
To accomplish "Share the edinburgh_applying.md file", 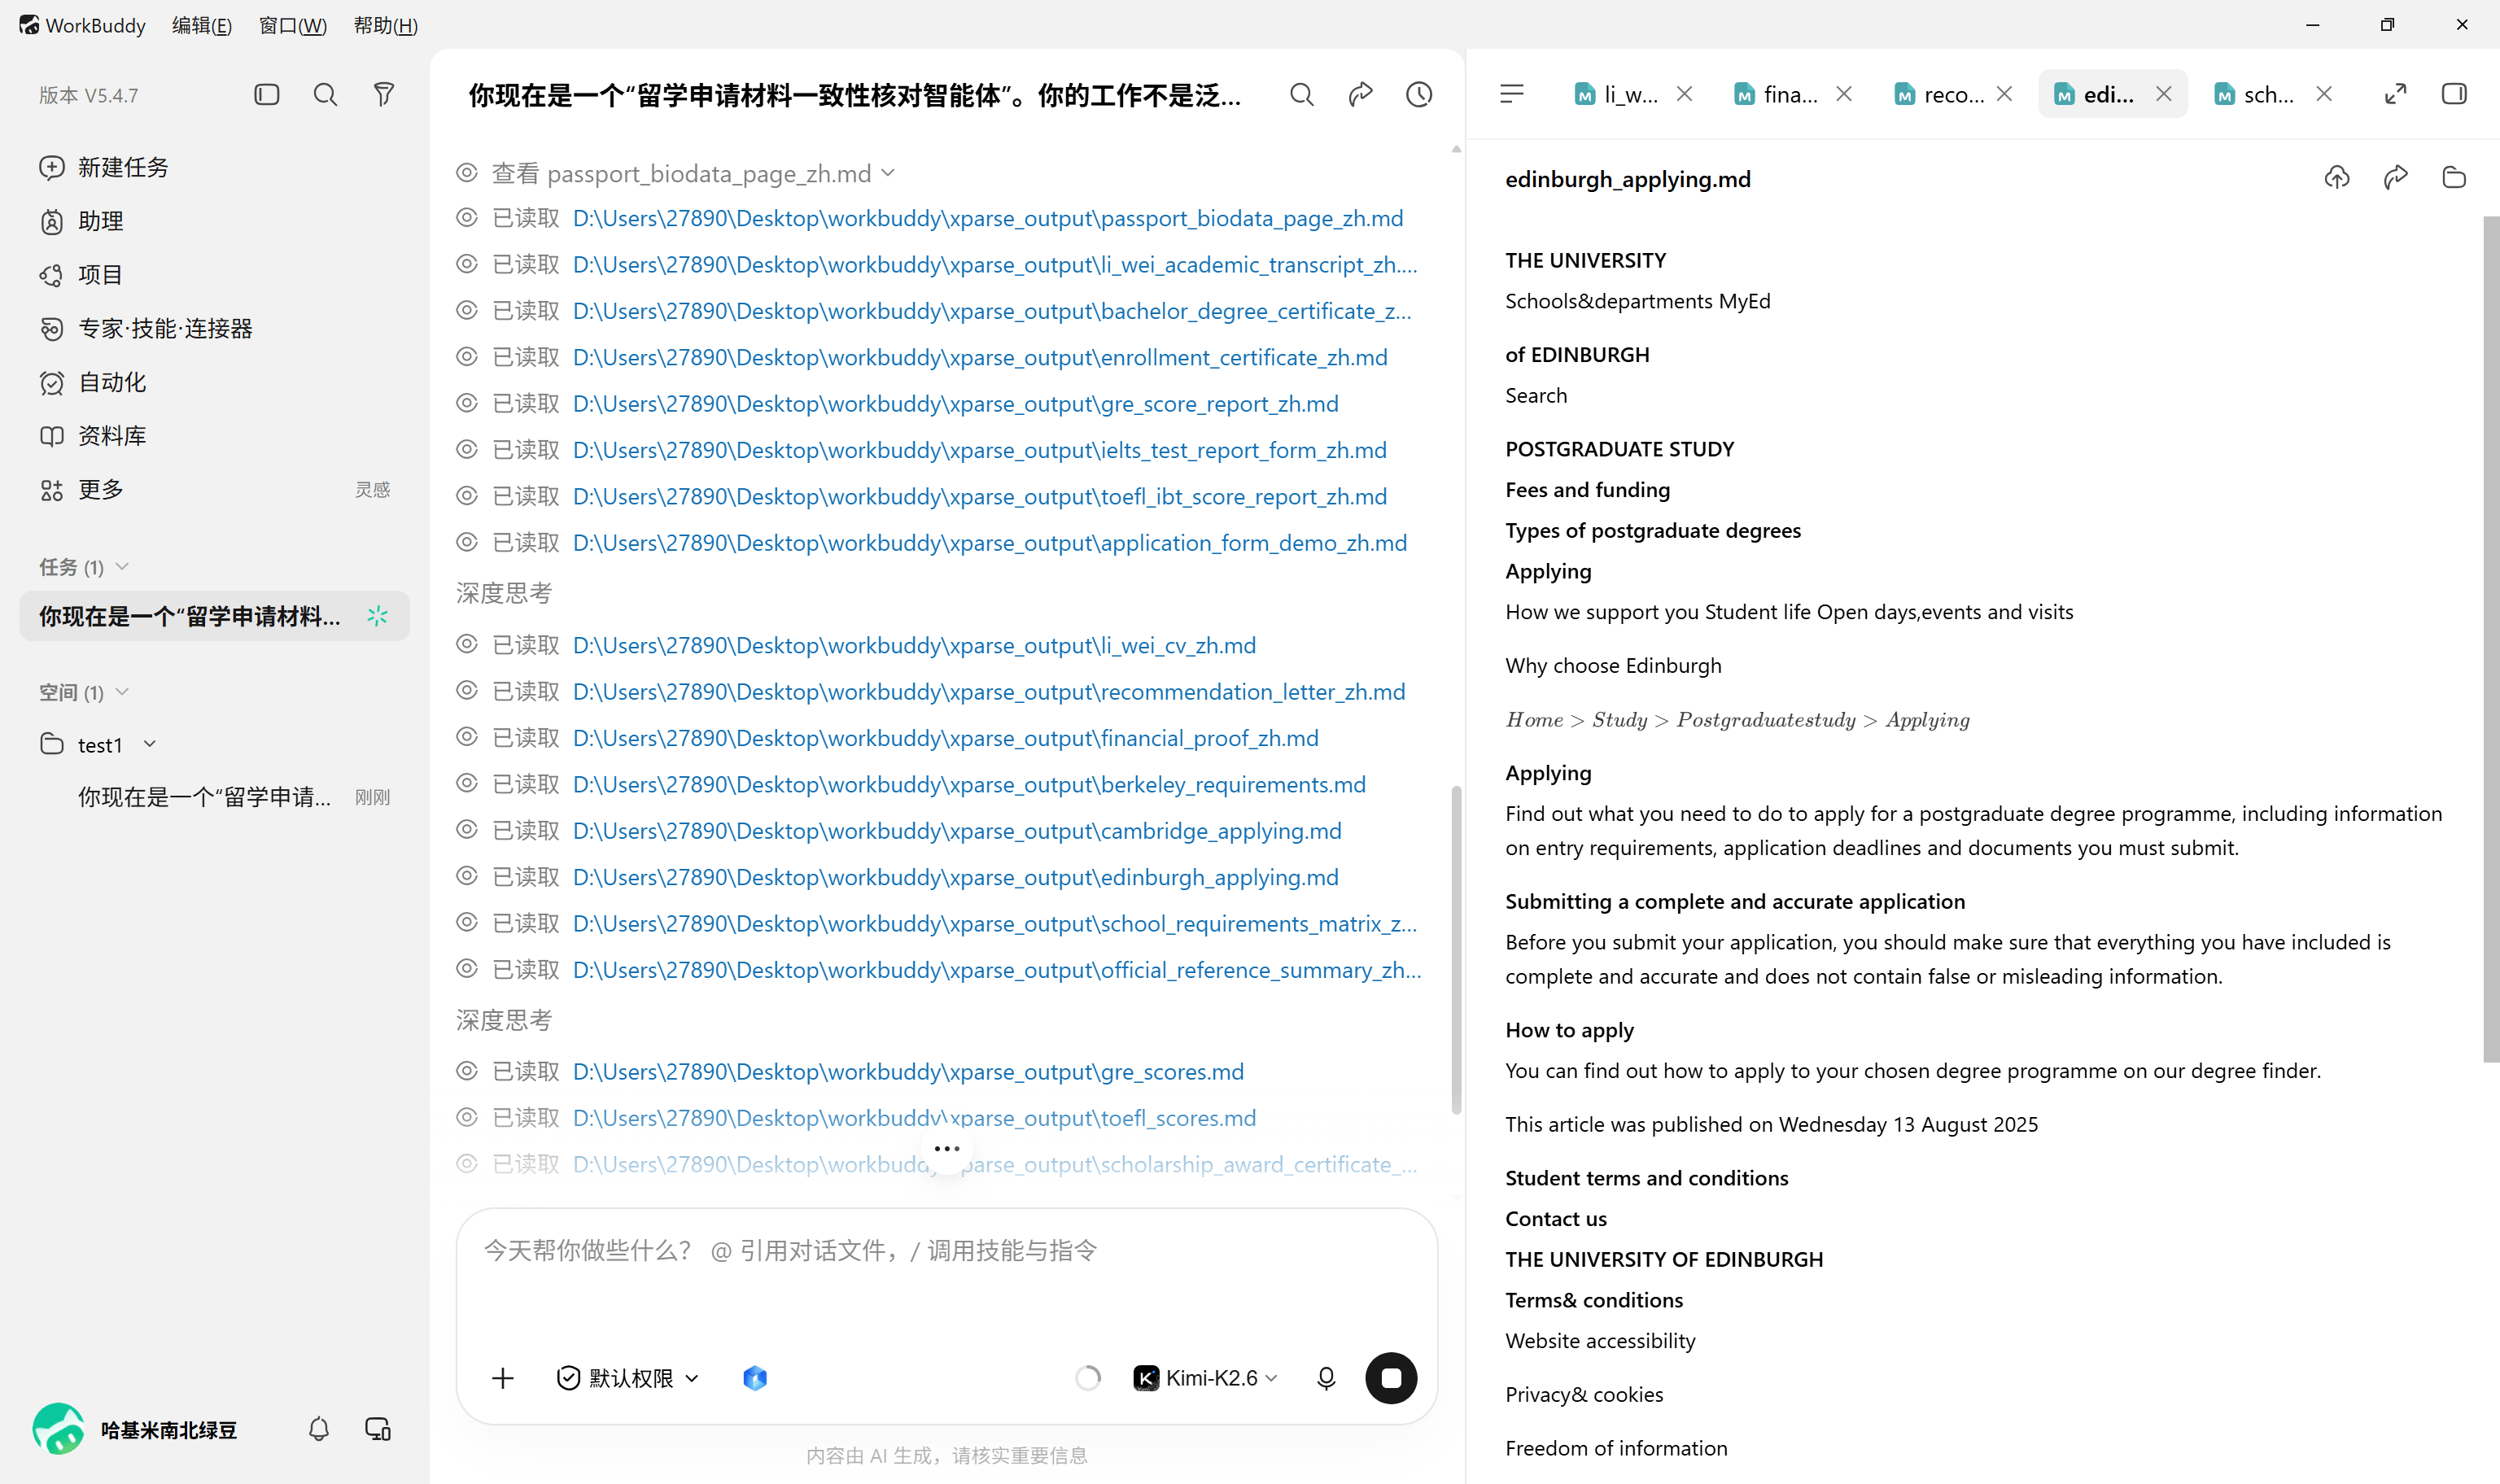I will (x=2396, y=178).
